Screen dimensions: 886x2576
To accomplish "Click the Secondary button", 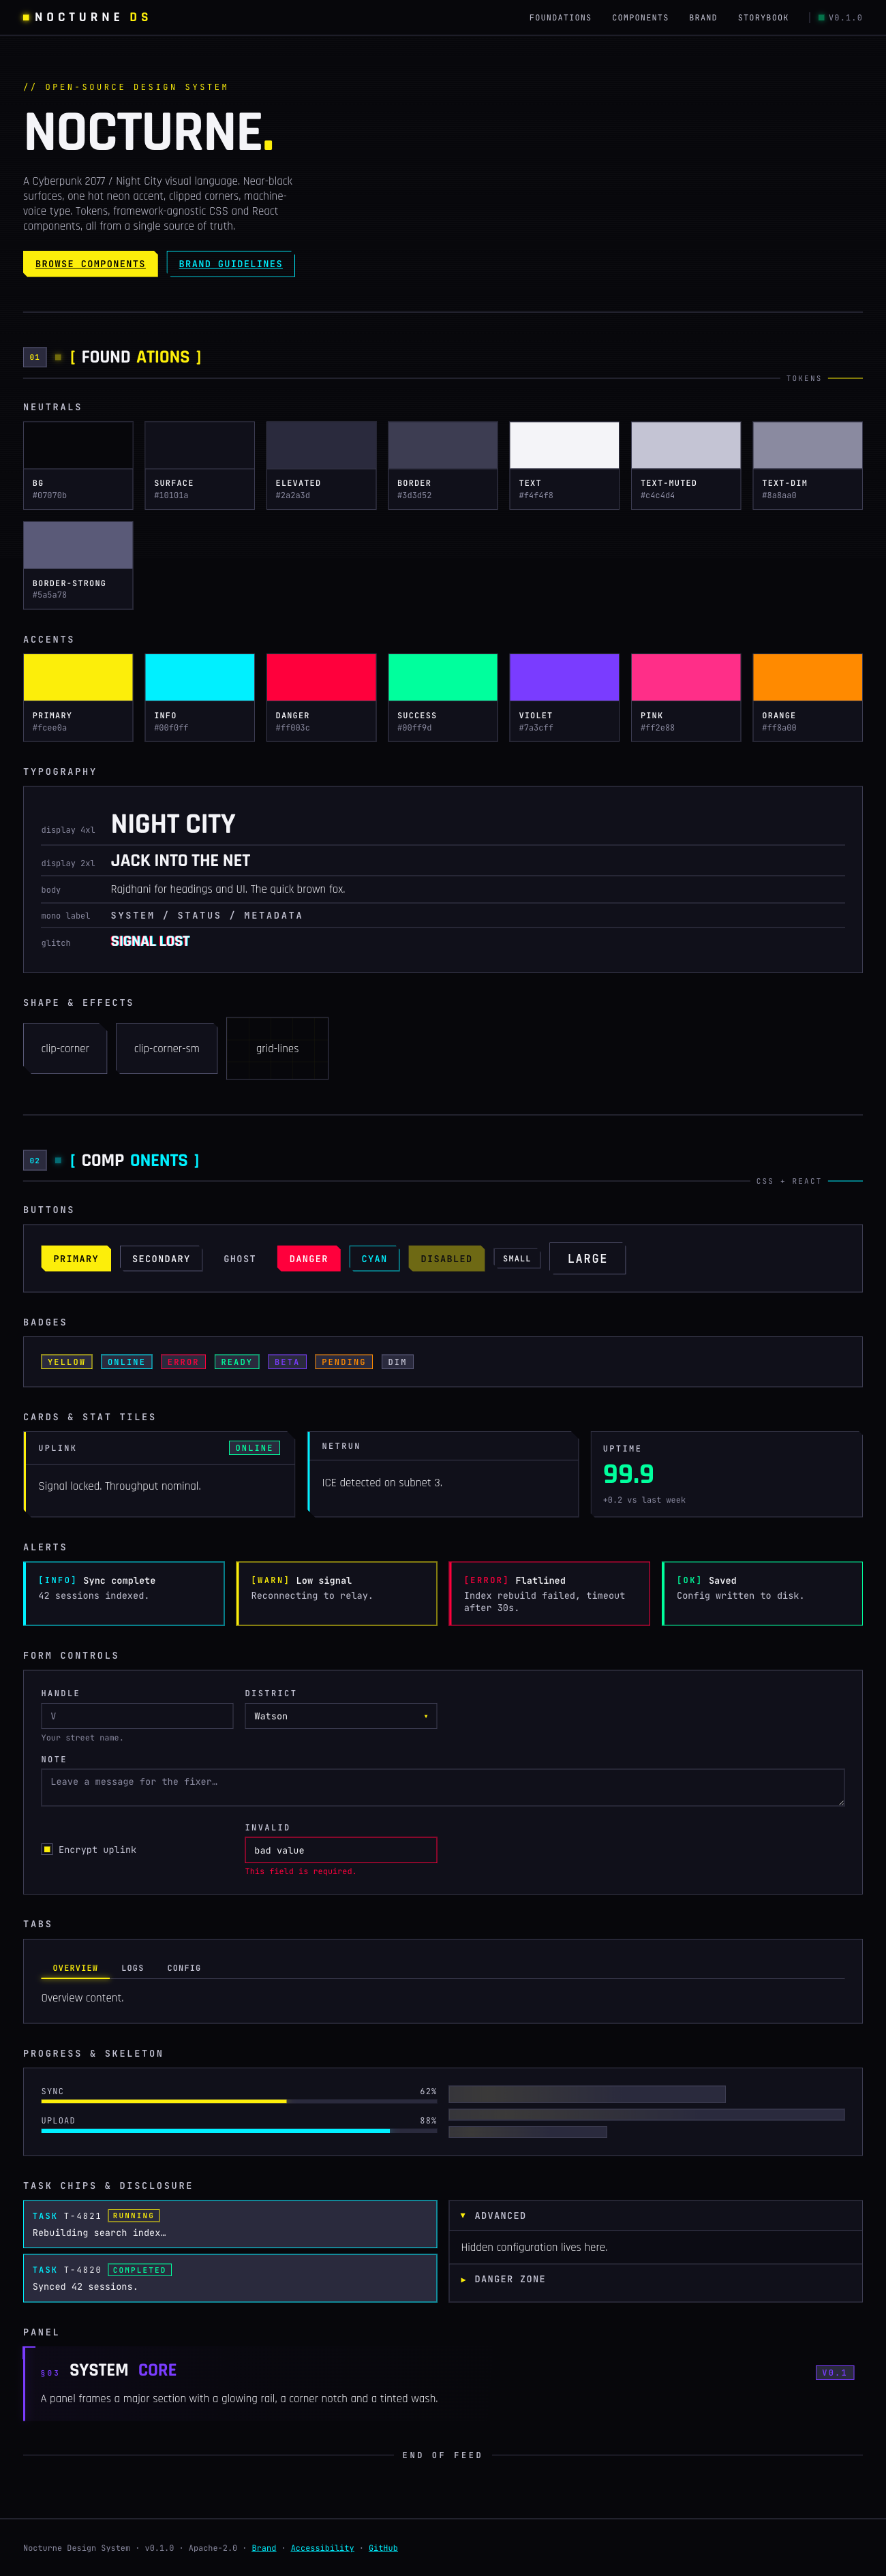I will click(161, 1258).
